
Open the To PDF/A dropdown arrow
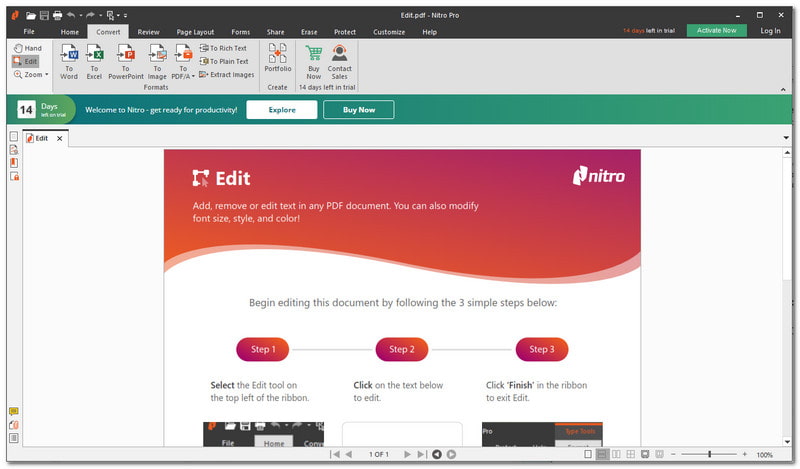[193, 75]
